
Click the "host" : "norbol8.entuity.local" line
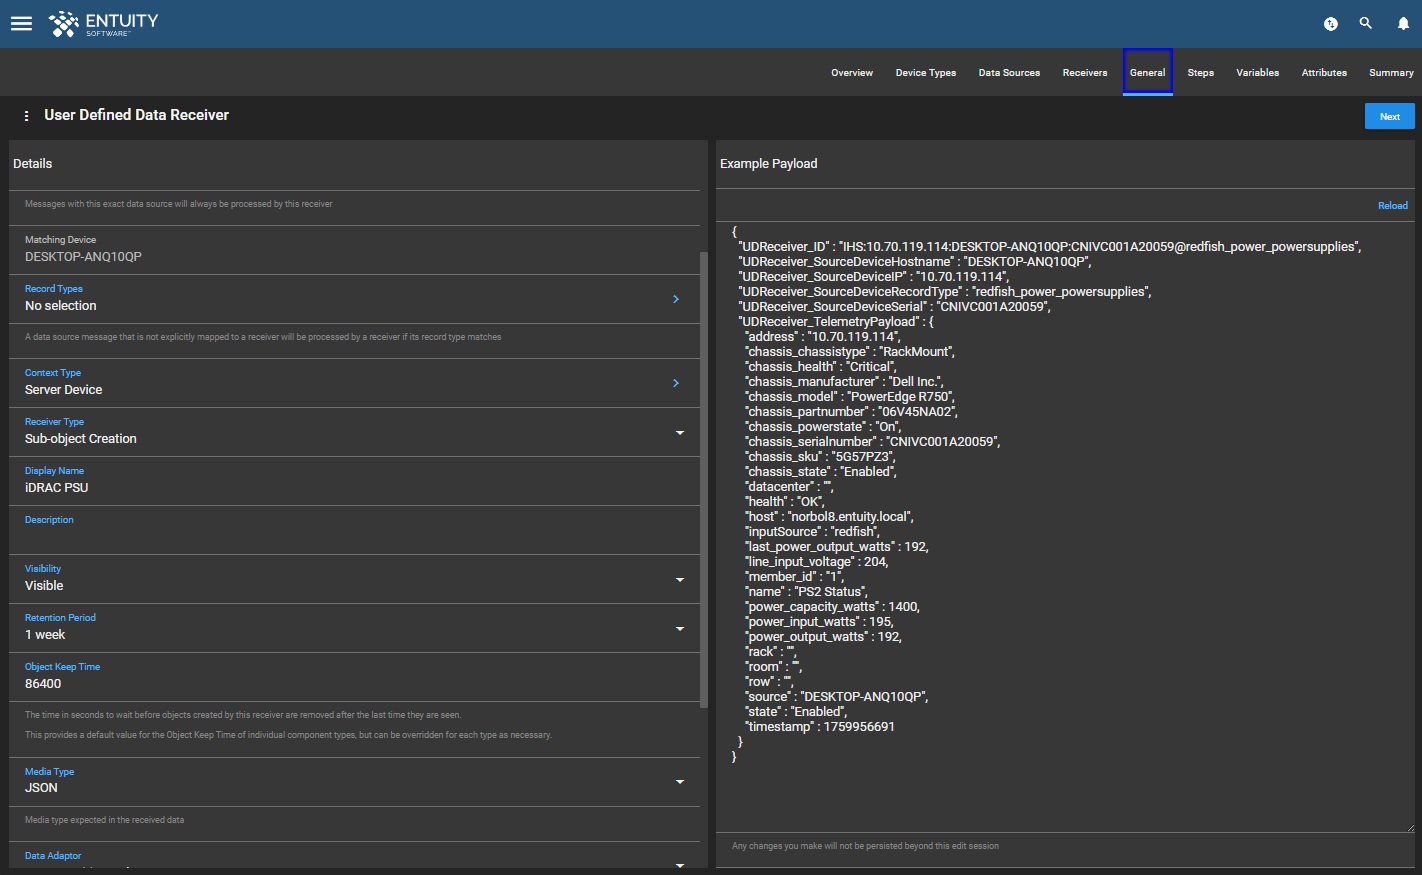[x=829, y=517]
